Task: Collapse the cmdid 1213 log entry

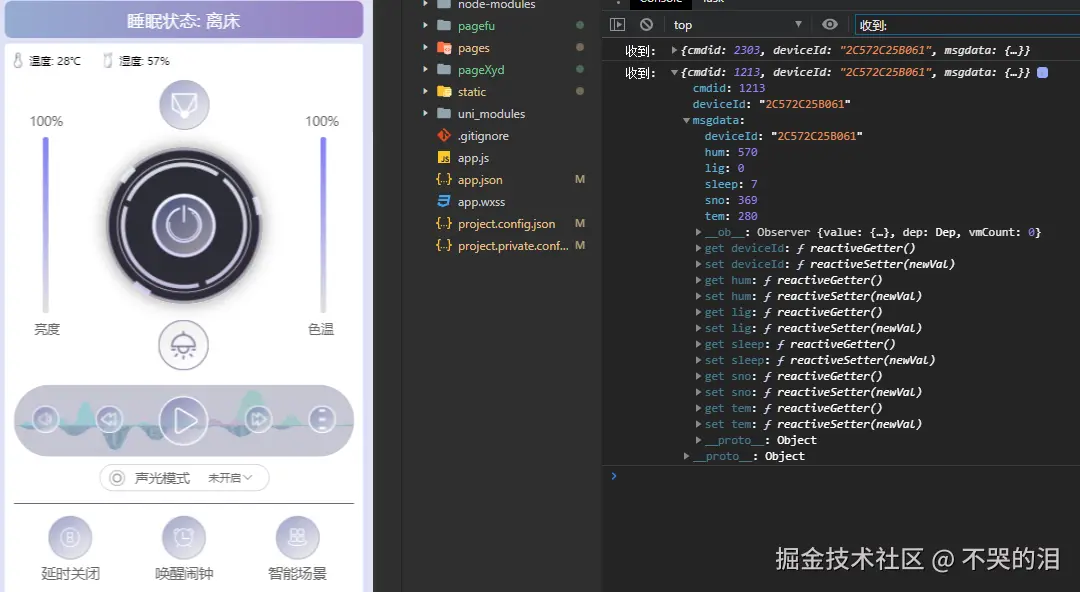Action: pyautogui.click(x=674, y=72)
